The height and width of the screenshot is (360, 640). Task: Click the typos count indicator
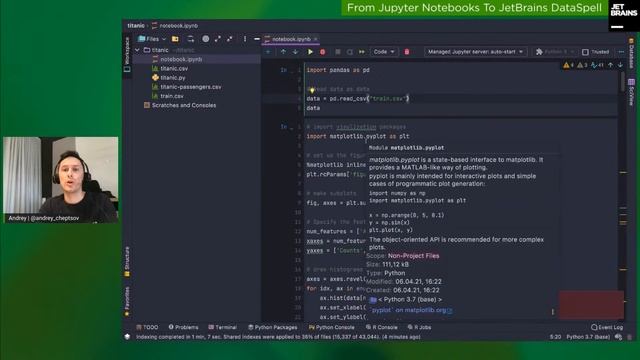click(598, 65)
